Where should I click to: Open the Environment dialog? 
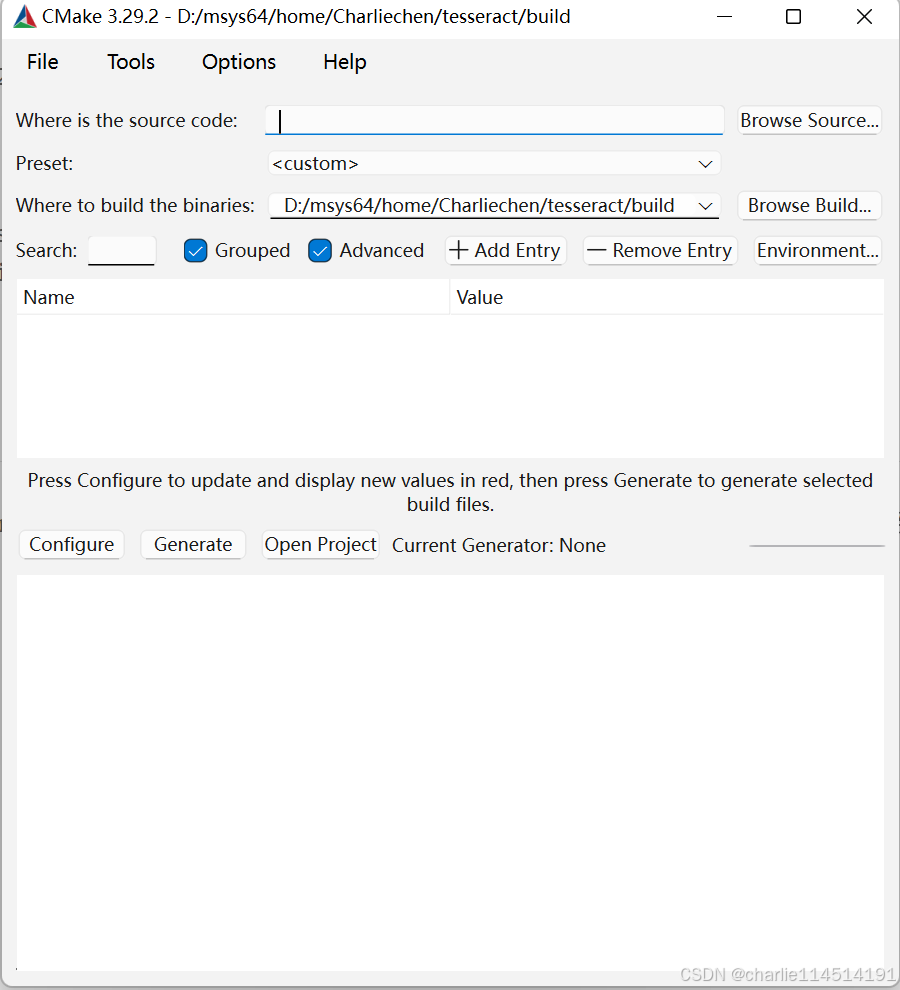click(x=817, y=251)
